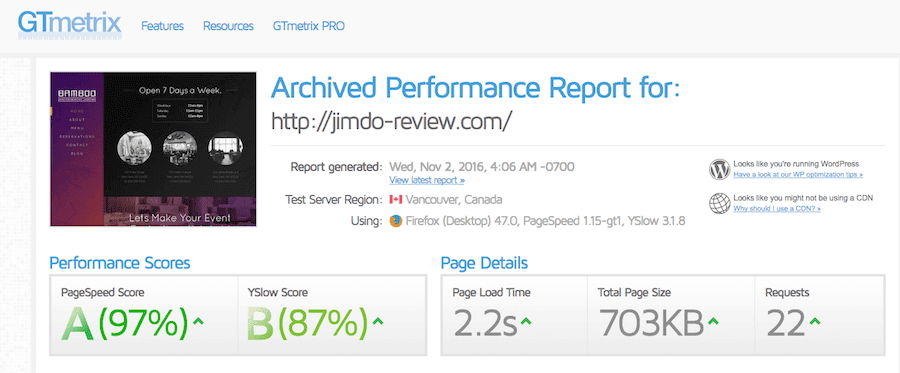This screenshot has height=373, width=900.
Task: Click the Bamboo site screenshot thumbnail
Action: 153,149
